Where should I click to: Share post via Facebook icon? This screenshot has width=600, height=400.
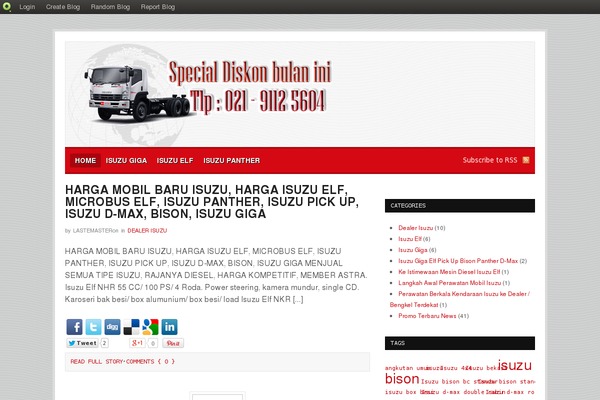click(x=74, y=327)
